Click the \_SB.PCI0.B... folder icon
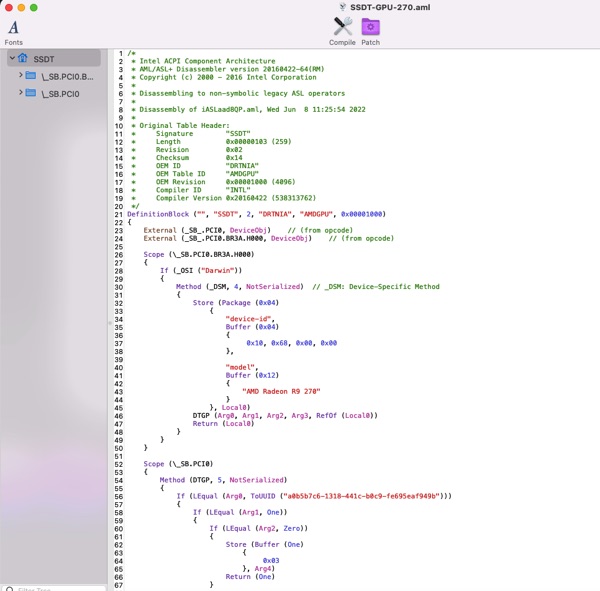 point(31,76)
